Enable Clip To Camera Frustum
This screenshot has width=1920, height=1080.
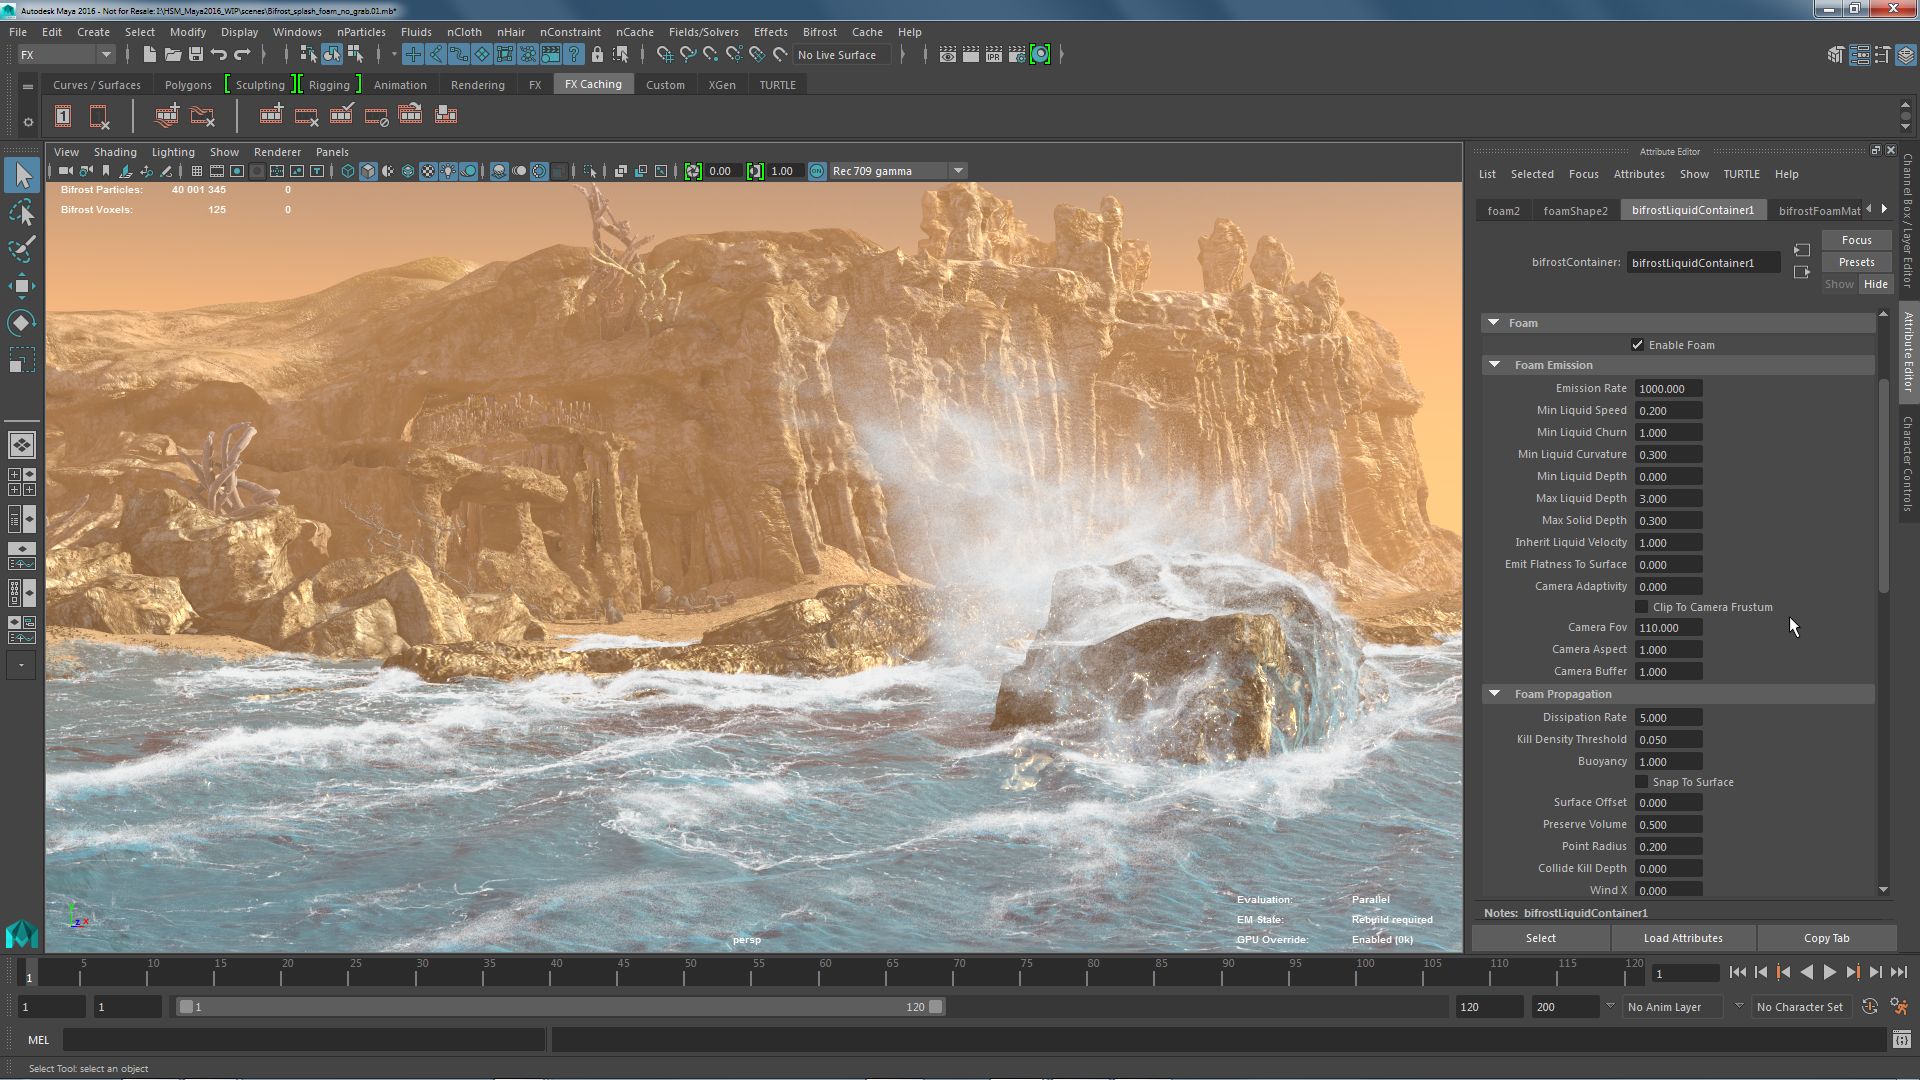pyautogui.click(x=1641, y=607)
